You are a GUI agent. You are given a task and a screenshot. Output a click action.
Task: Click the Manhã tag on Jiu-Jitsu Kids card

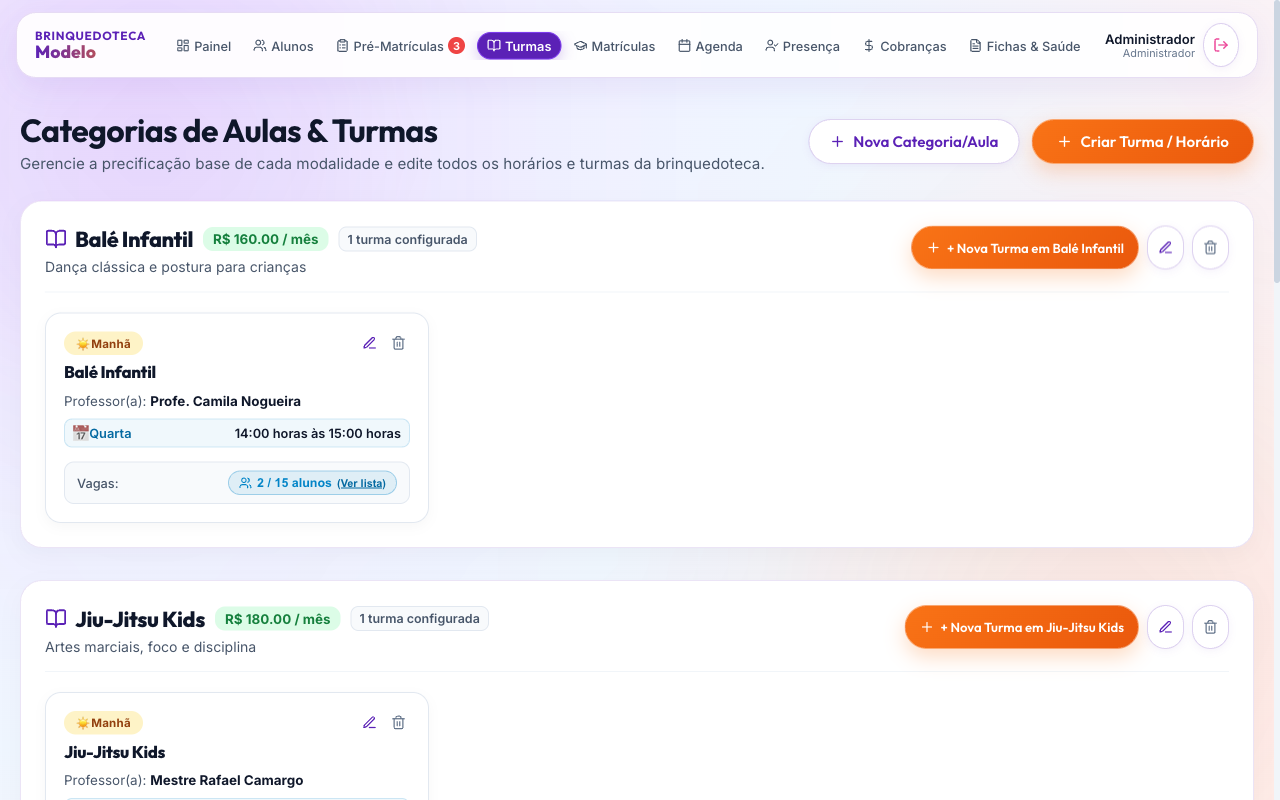pos(103,722)
